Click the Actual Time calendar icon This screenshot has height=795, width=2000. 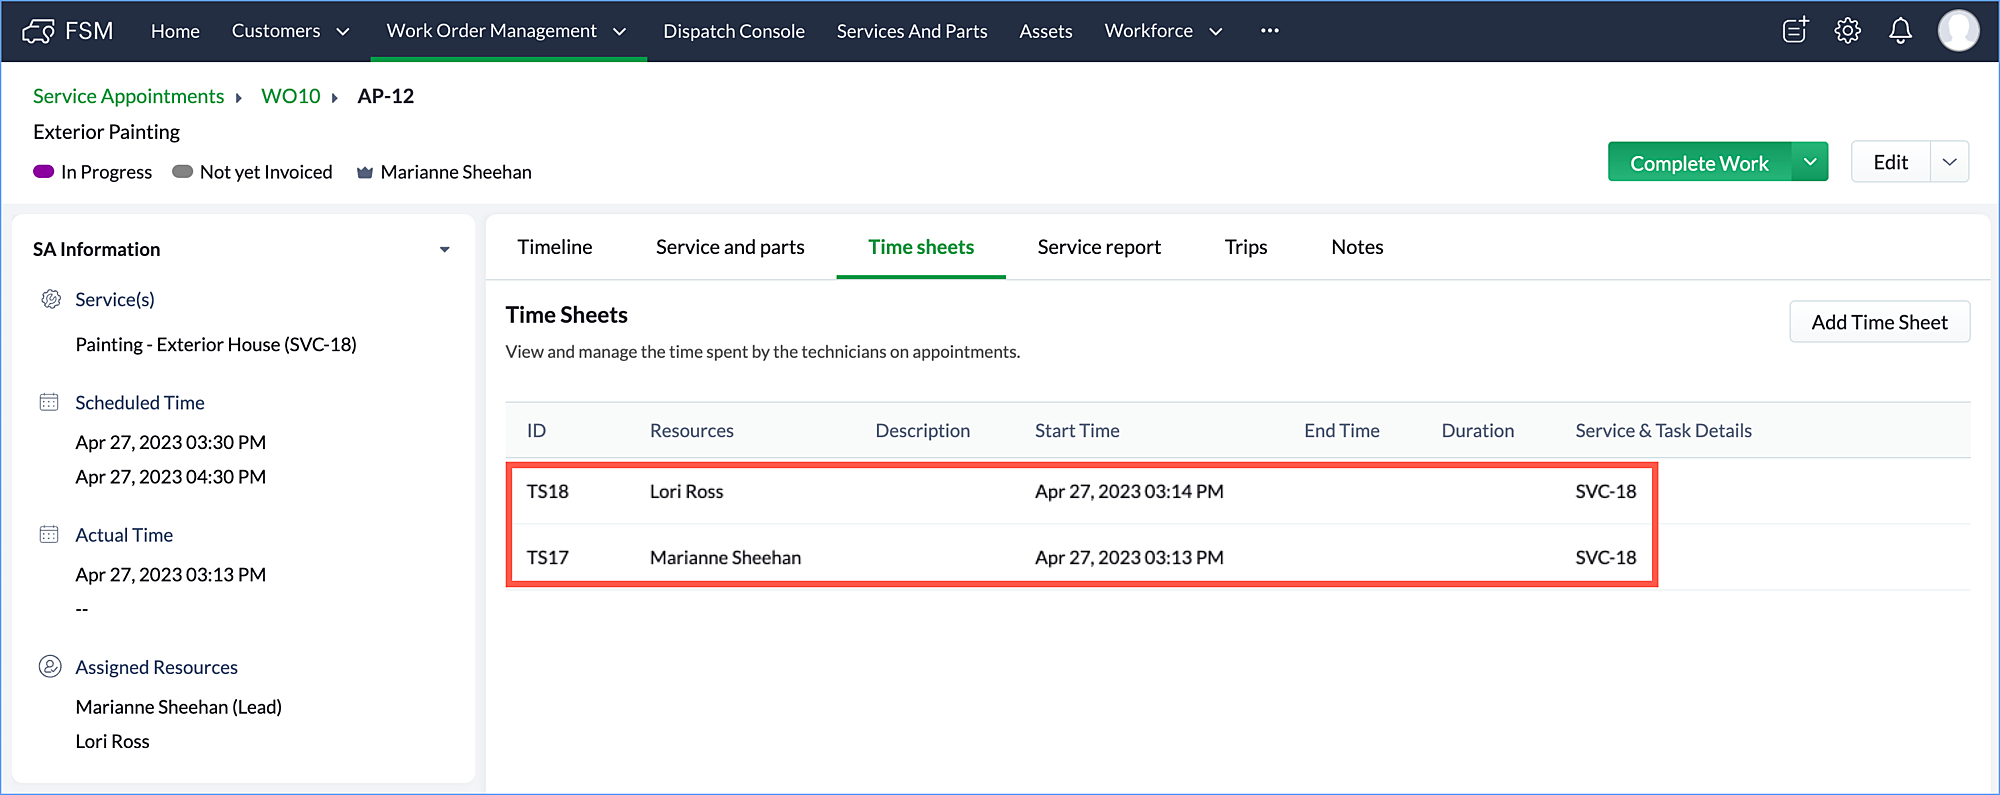point(49,534)
